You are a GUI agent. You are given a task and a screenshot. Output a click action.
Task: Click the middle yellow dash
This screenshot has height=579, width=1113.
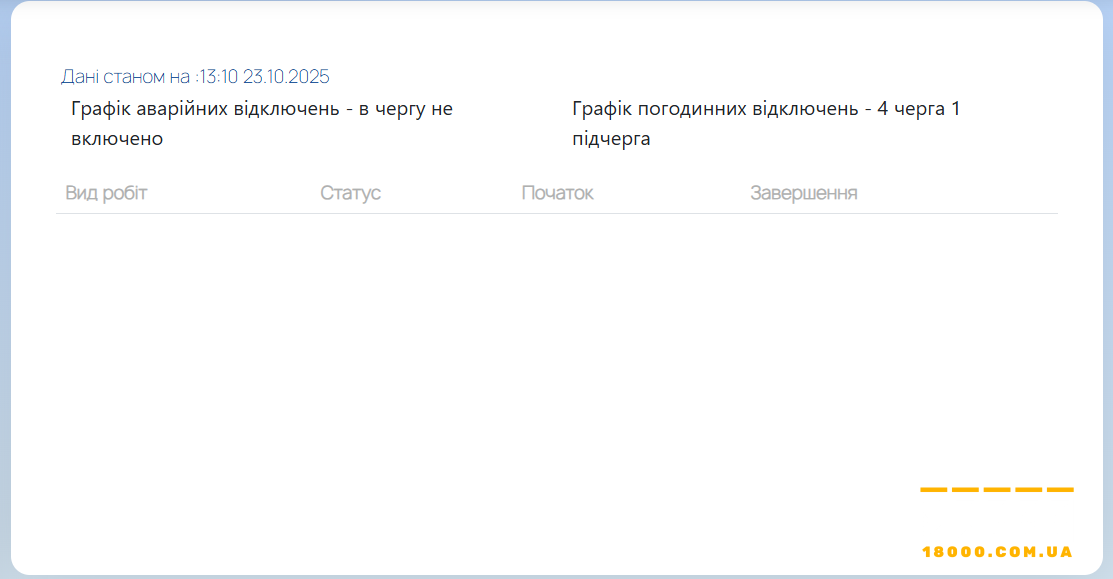pos(997,490)
